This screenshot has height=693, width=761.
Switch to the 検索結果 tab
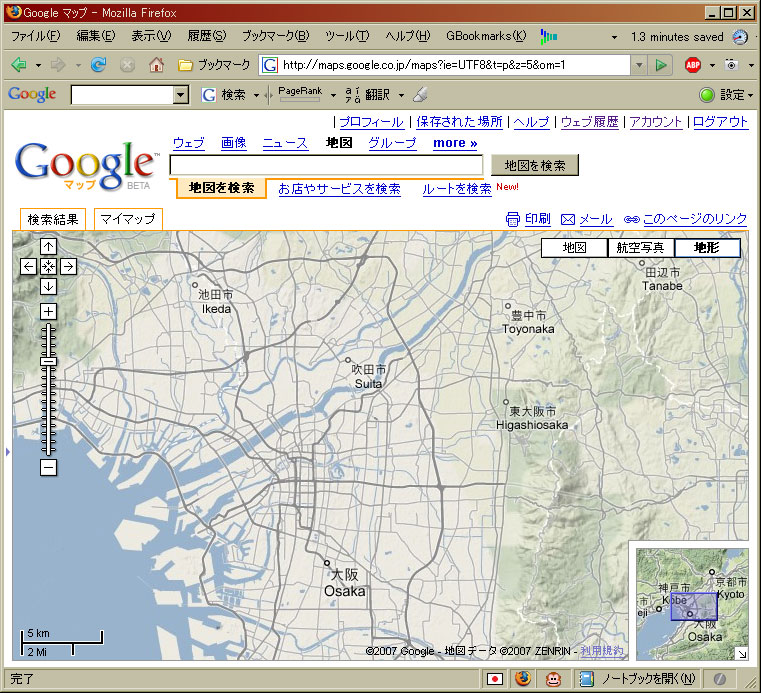tap(53, 219)
